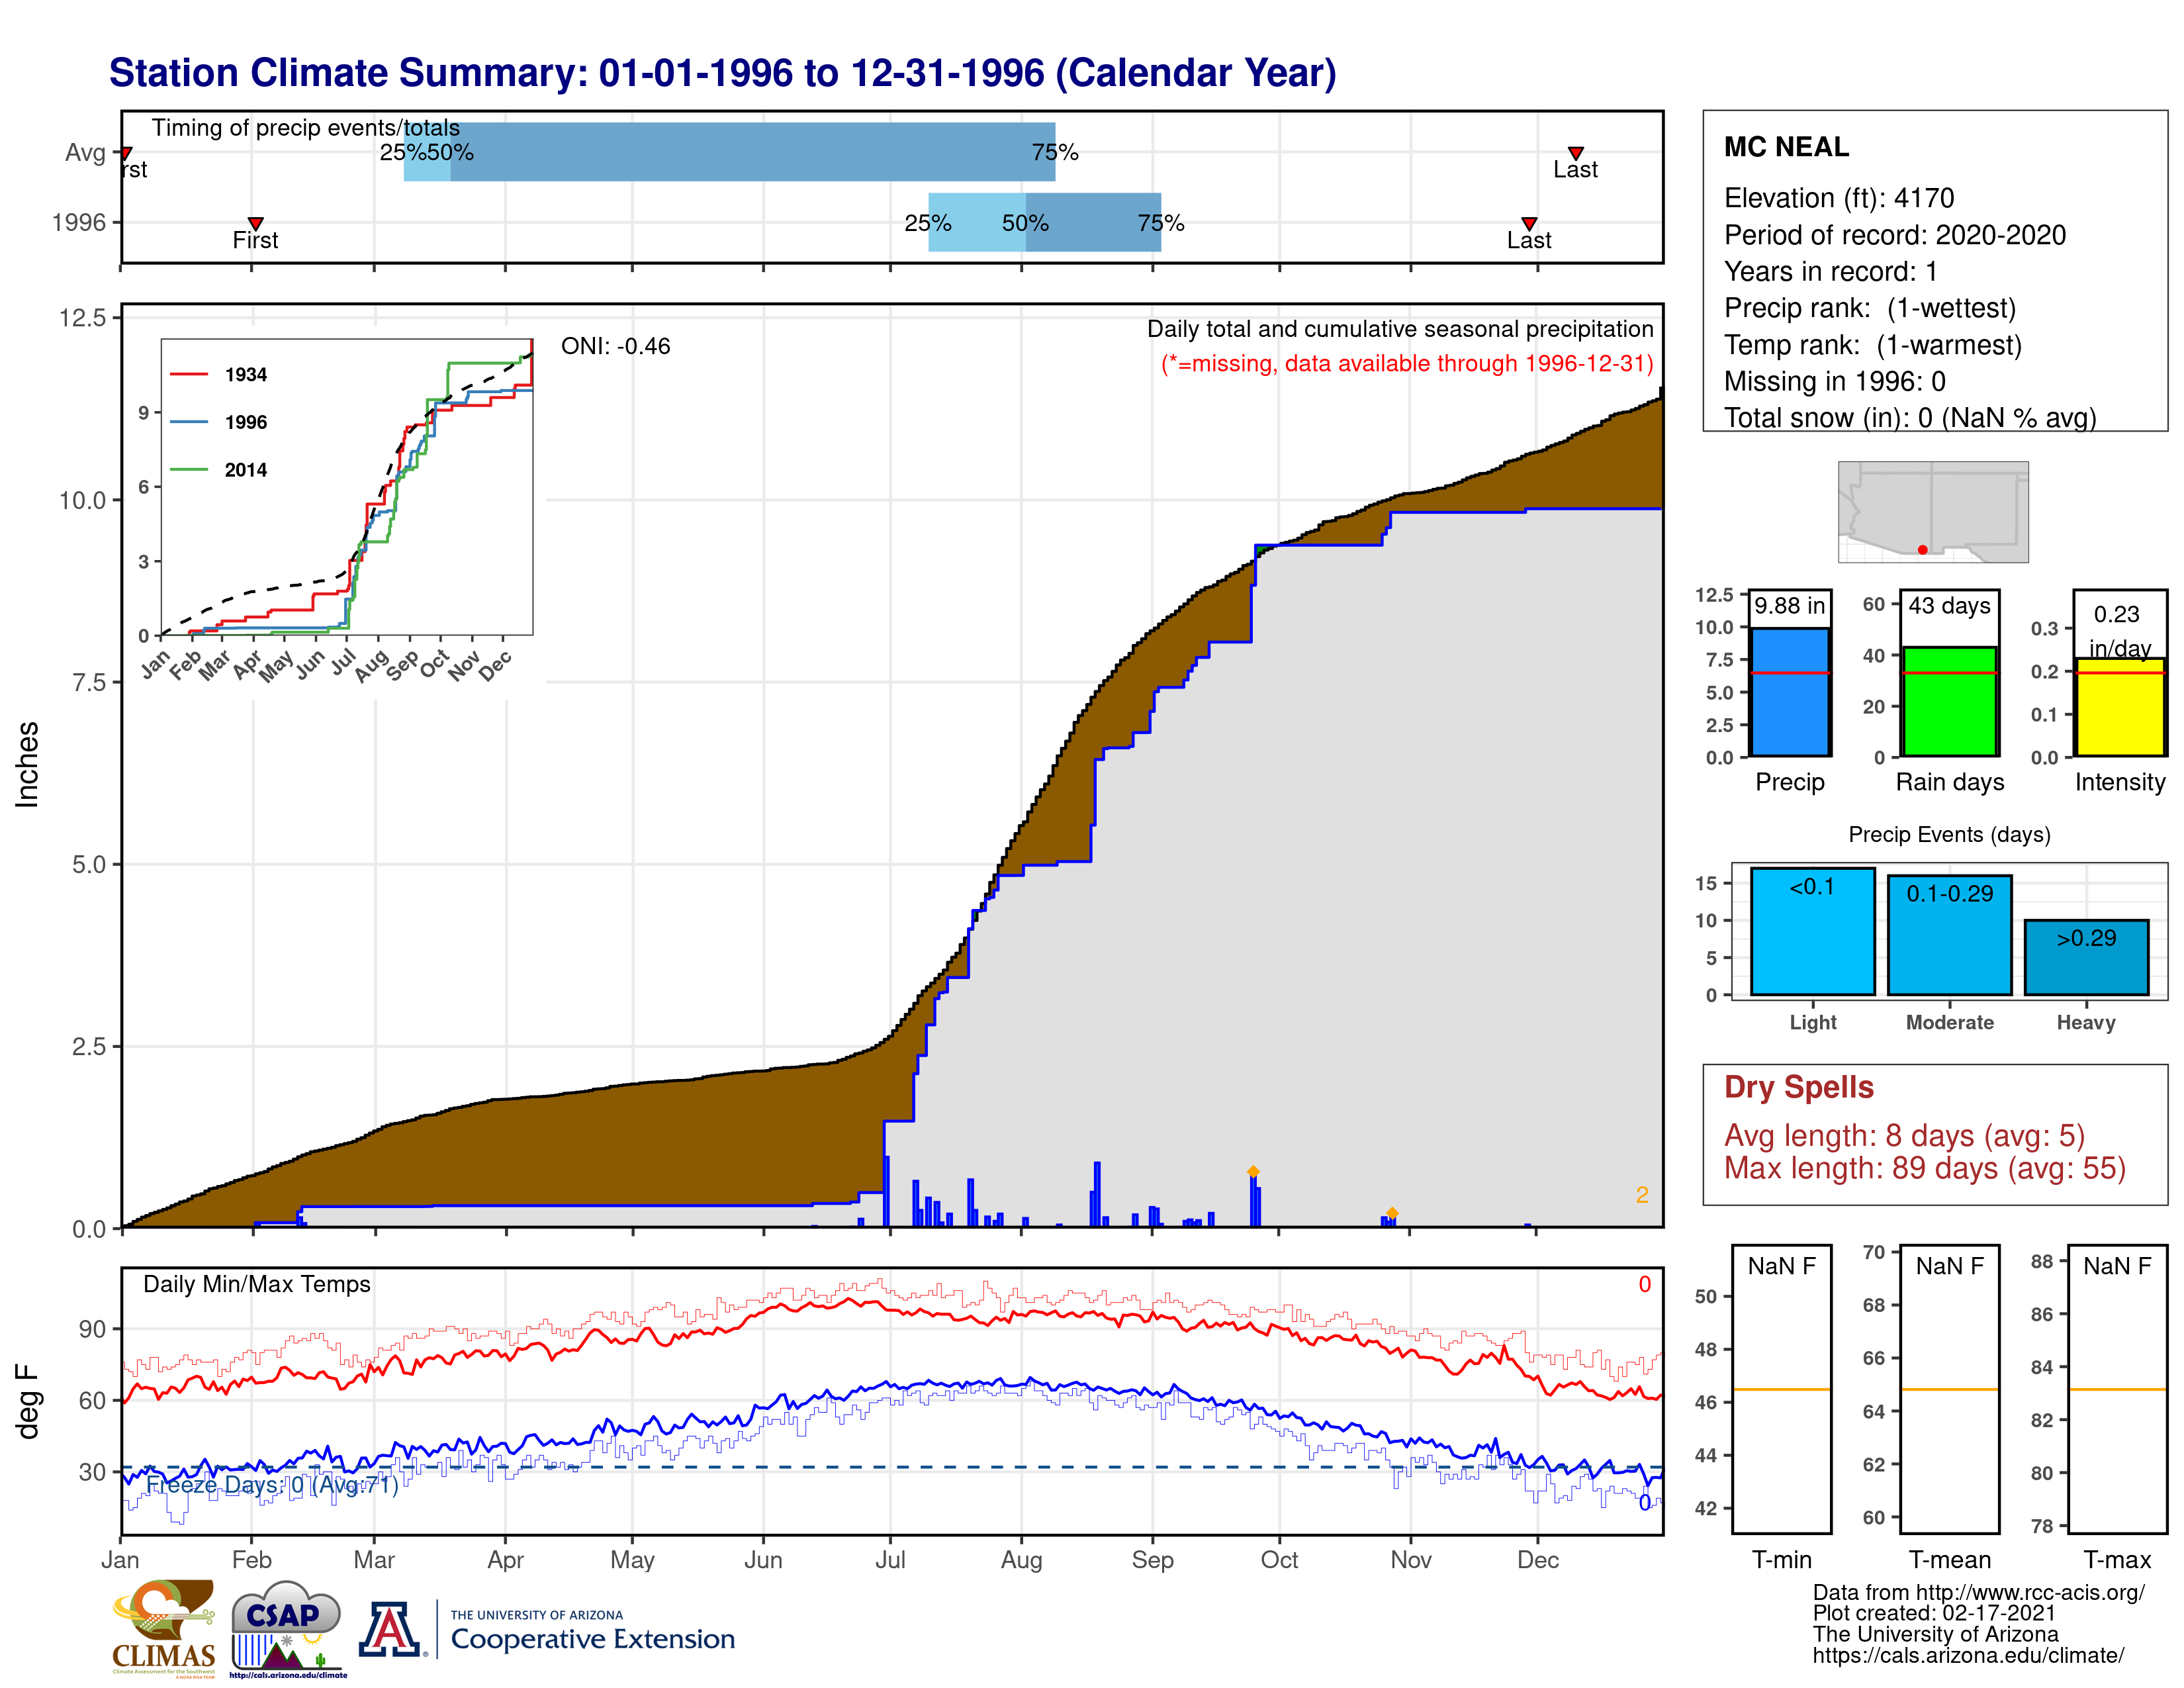The height and width of the screenshot is (1688, 2184).
Task: Click the green Rain days bar
Action: [x=1949, y=701]
